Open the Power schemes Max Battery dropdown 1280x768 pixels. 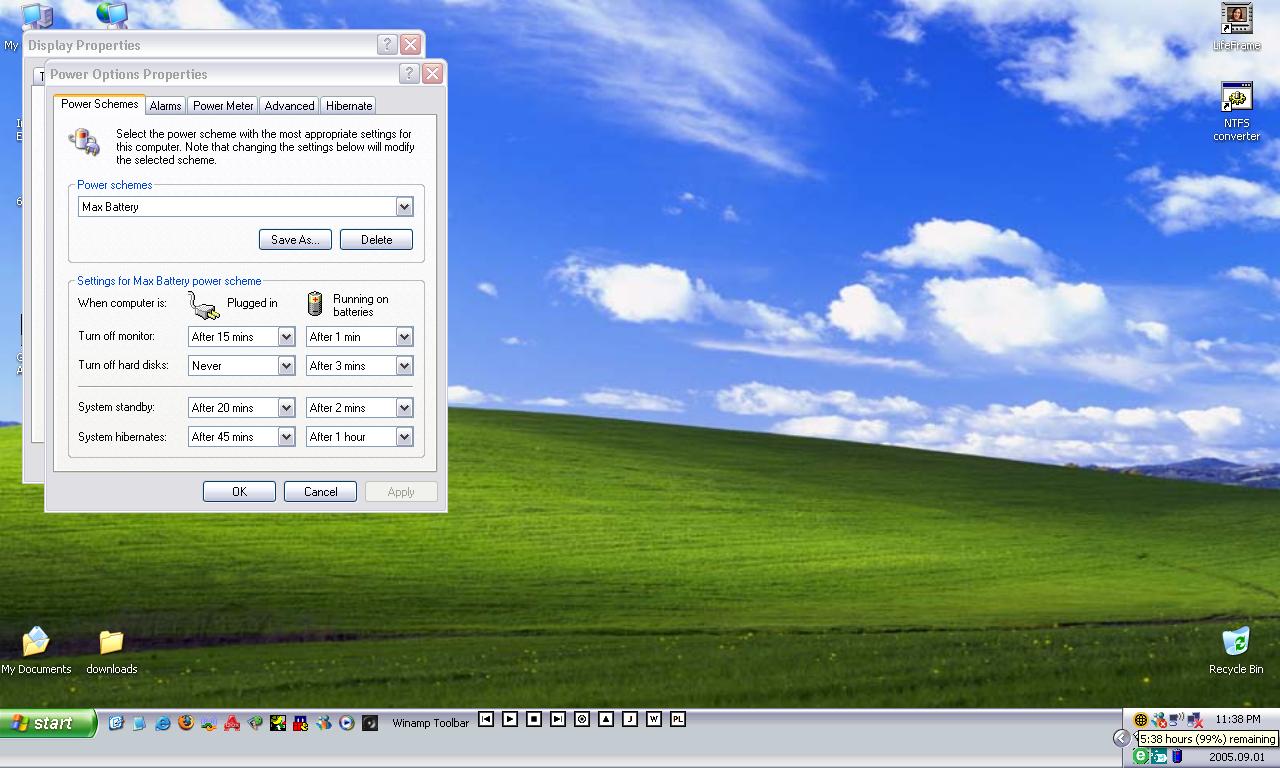[404, 207]
